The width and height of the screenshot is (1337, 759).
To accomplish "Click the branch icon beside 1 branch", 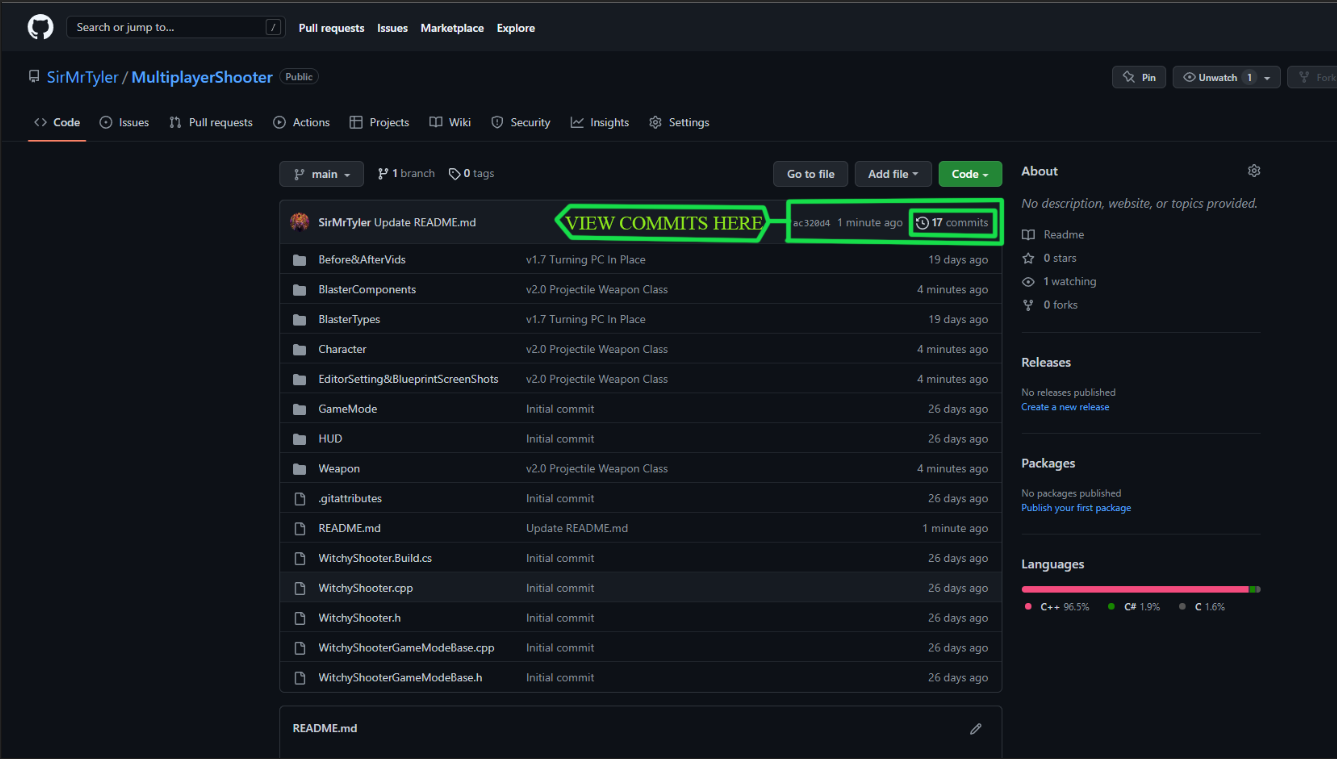I will point(383,174).
